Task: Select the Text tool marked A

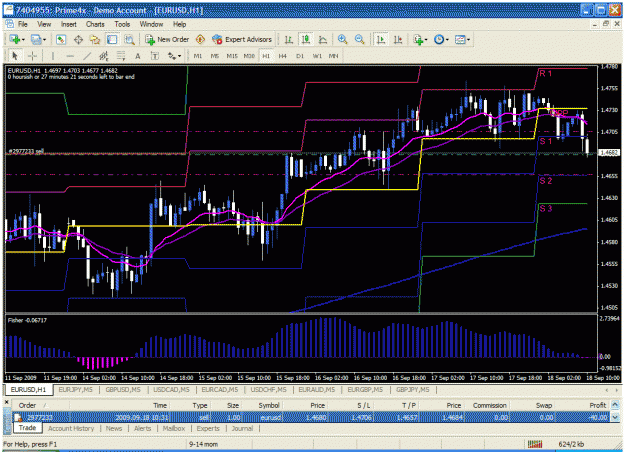Action: [138, 56]
